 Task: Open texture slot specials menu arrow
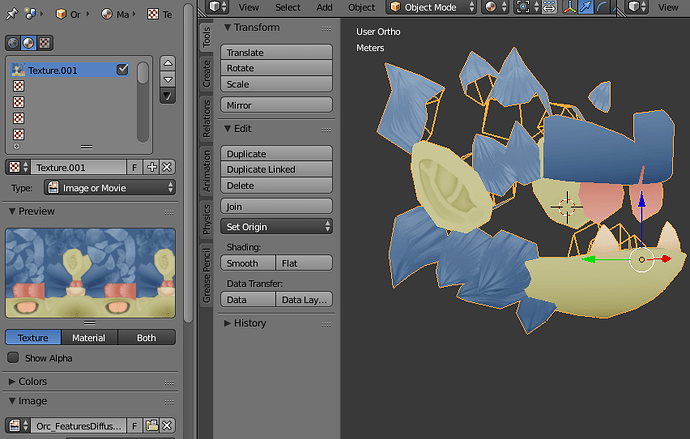point(168,96)
